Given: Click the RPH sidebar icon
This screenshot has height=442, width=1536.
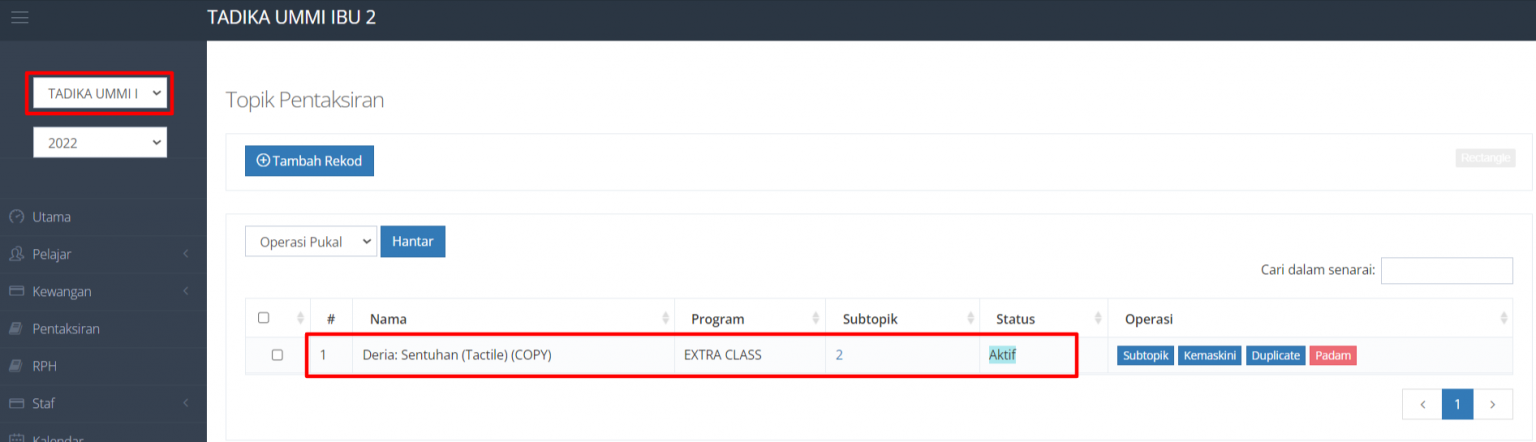Looking at the screenshot, I should [x=16, y=366].
